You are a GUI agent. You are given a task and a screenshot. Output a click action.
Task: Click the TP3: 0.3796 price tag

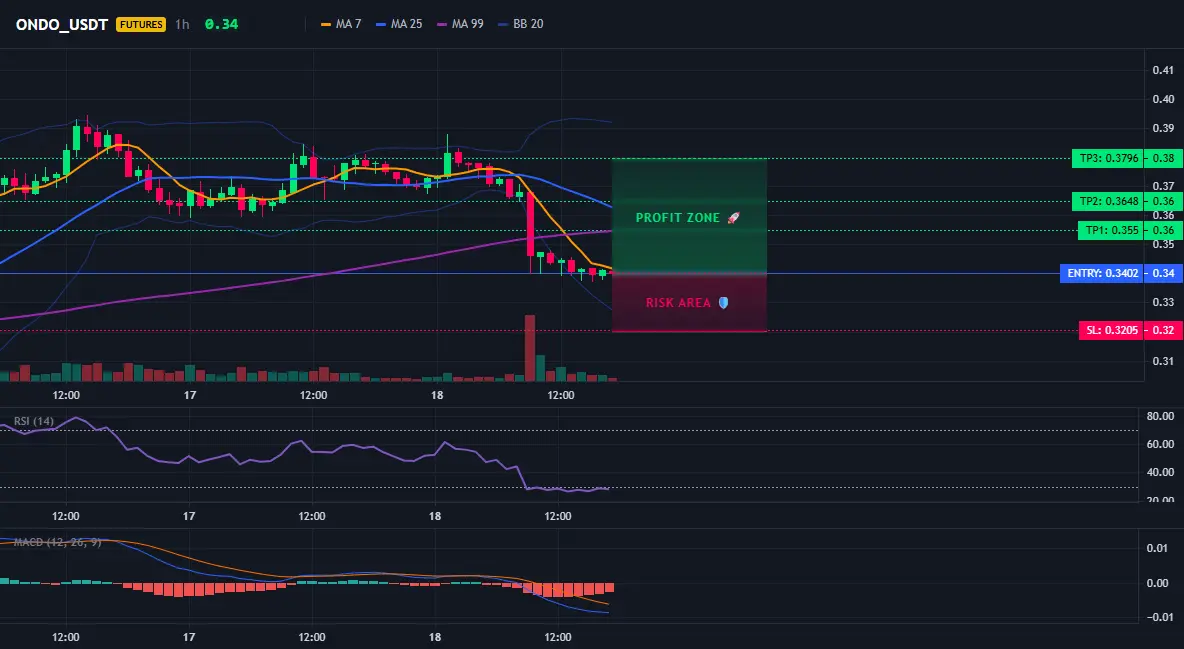coord(1106,159)
